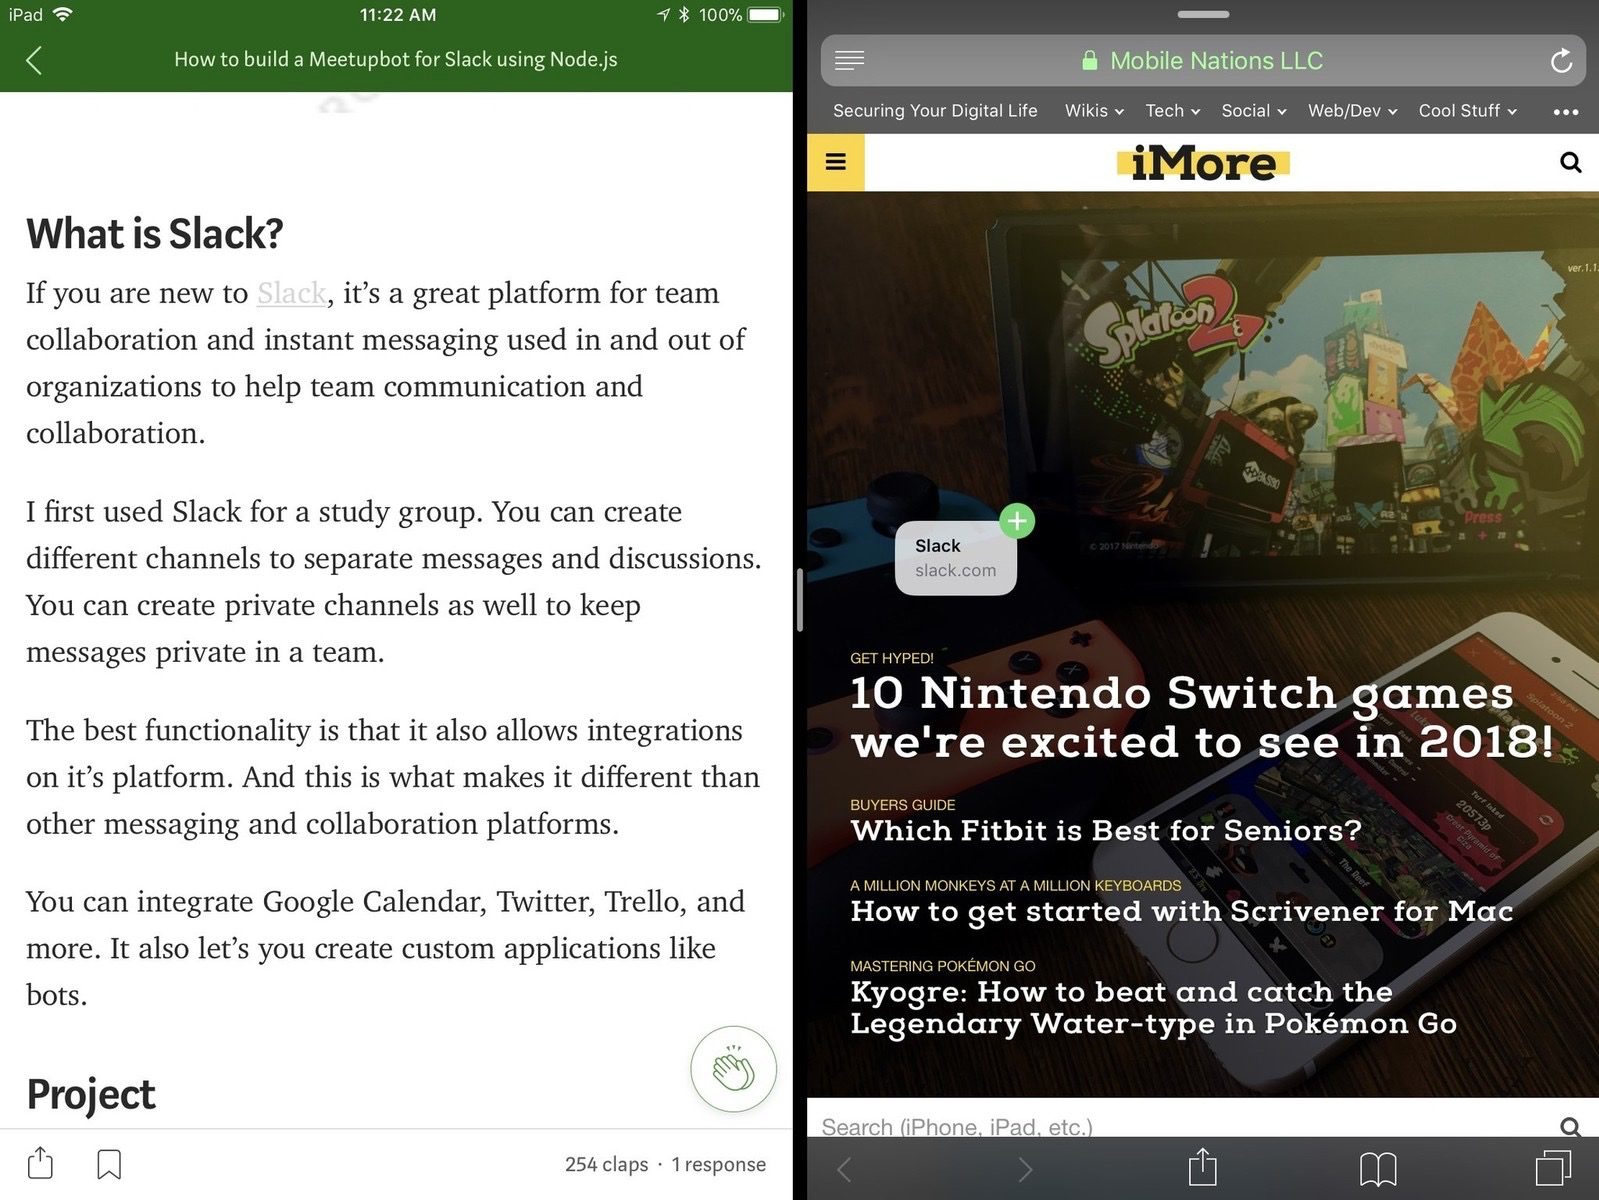The height and width of the screenshot is (1200, 1599).
Task: Grab the split view divider handle
Action: [799, 600]
